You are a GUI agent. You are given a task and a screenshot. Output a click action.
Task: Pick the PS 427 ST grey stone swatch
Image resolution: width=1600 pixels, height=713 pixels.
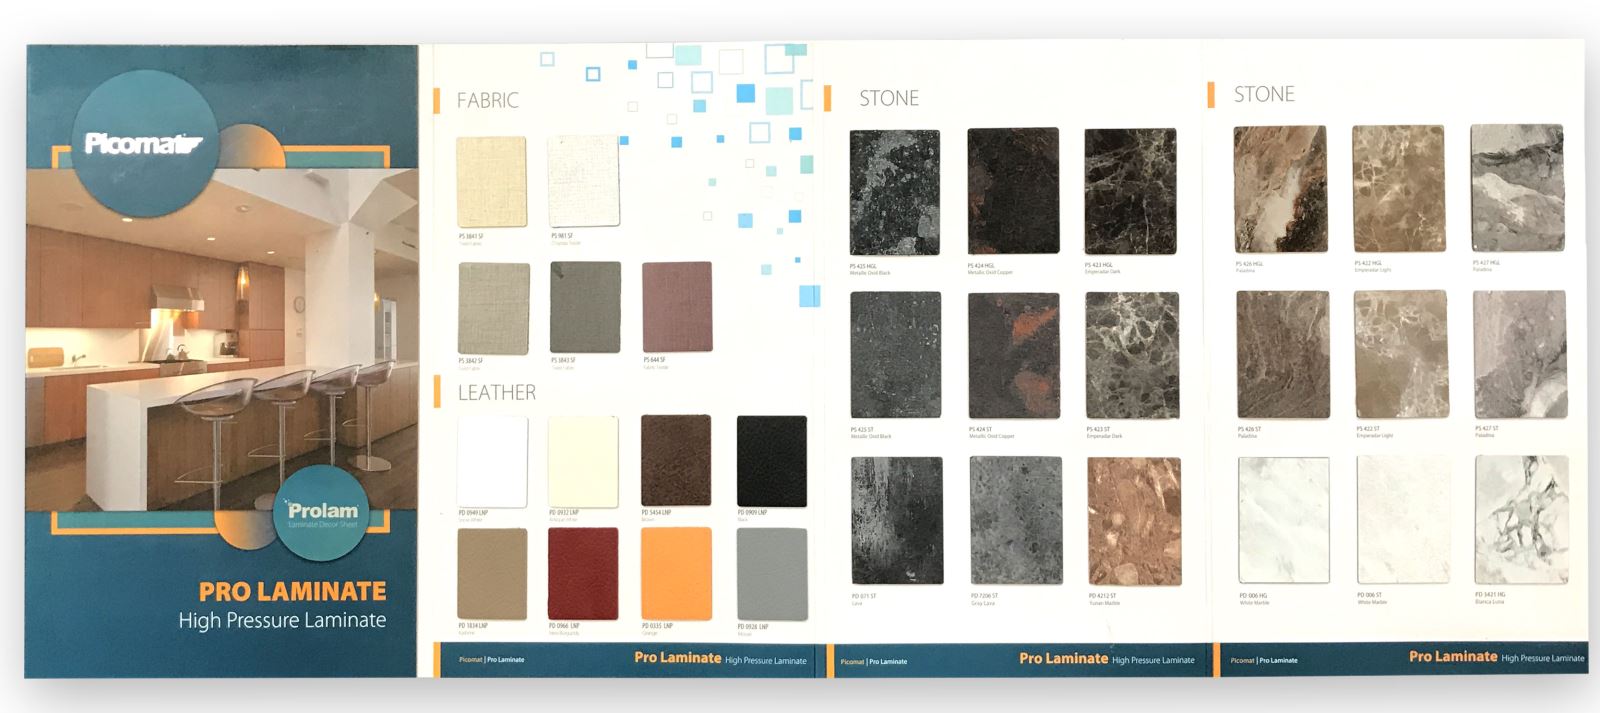1520,354
